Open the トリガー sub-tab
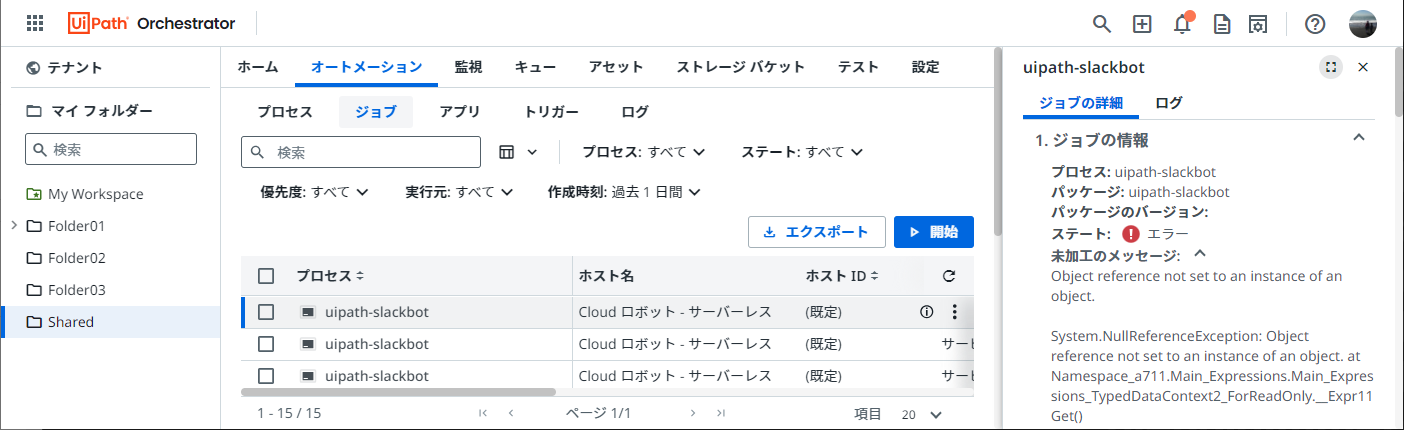The width and height of the screenshot is (1404, 430). pyautogui.click(x=551, y=112)
